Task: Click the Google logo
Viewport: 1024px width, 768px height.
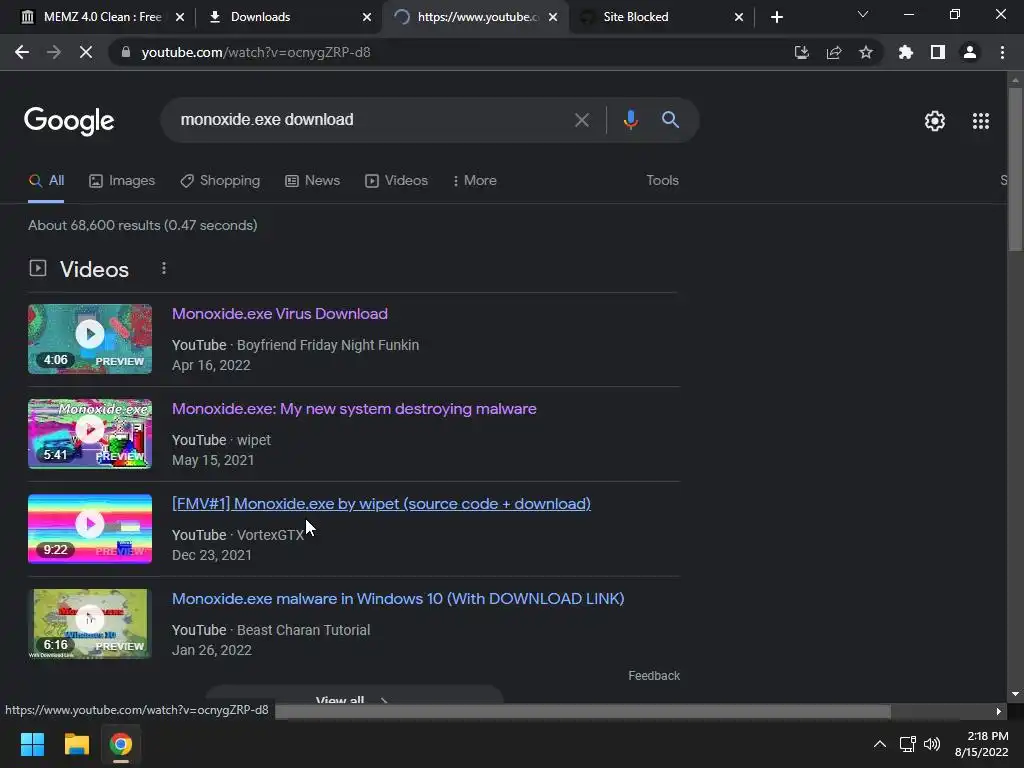Action: pyautogui.click(x=69, y=121)
